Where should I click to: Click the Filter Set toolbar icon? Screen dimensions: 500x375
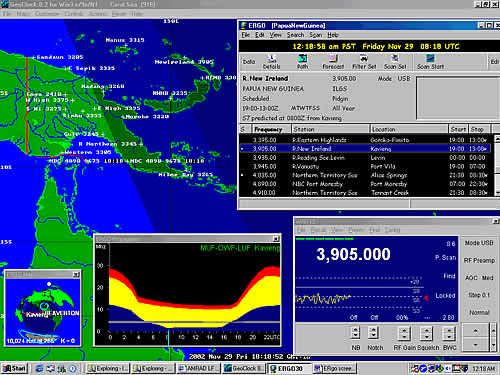point(364,62)
